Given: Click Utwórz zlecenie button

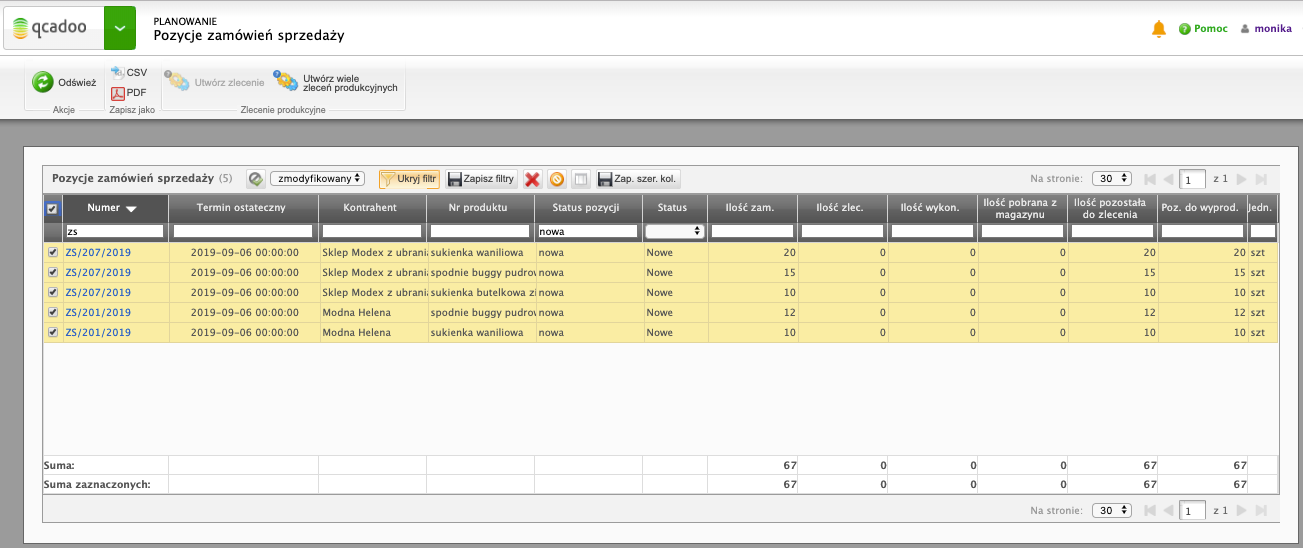Looking at the screenshot, I should (x=215, y=83).
